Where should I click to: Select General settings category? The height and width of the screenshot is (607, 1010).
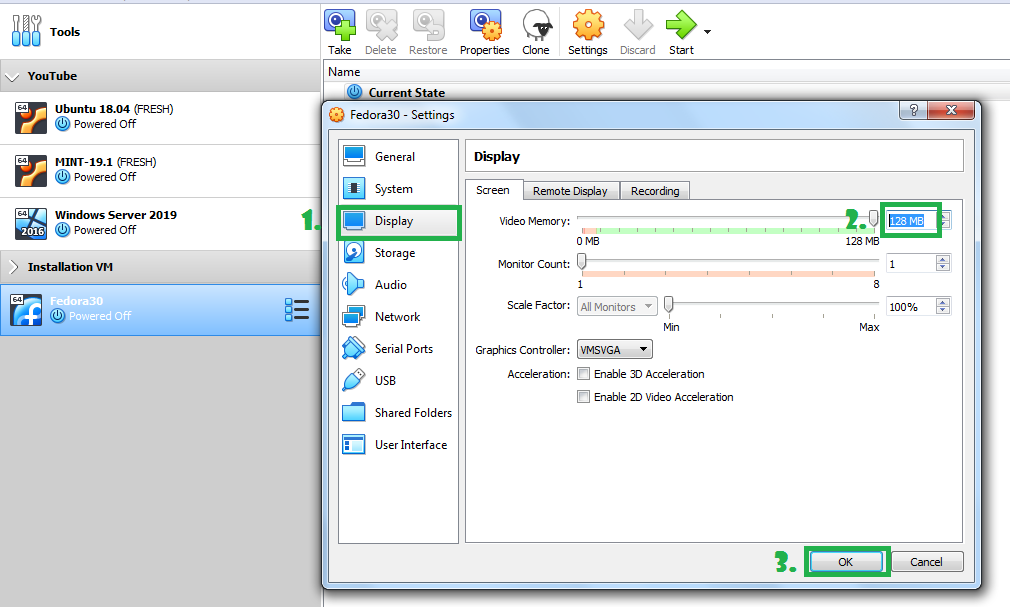pyautogui.click(x=398, y=157)
